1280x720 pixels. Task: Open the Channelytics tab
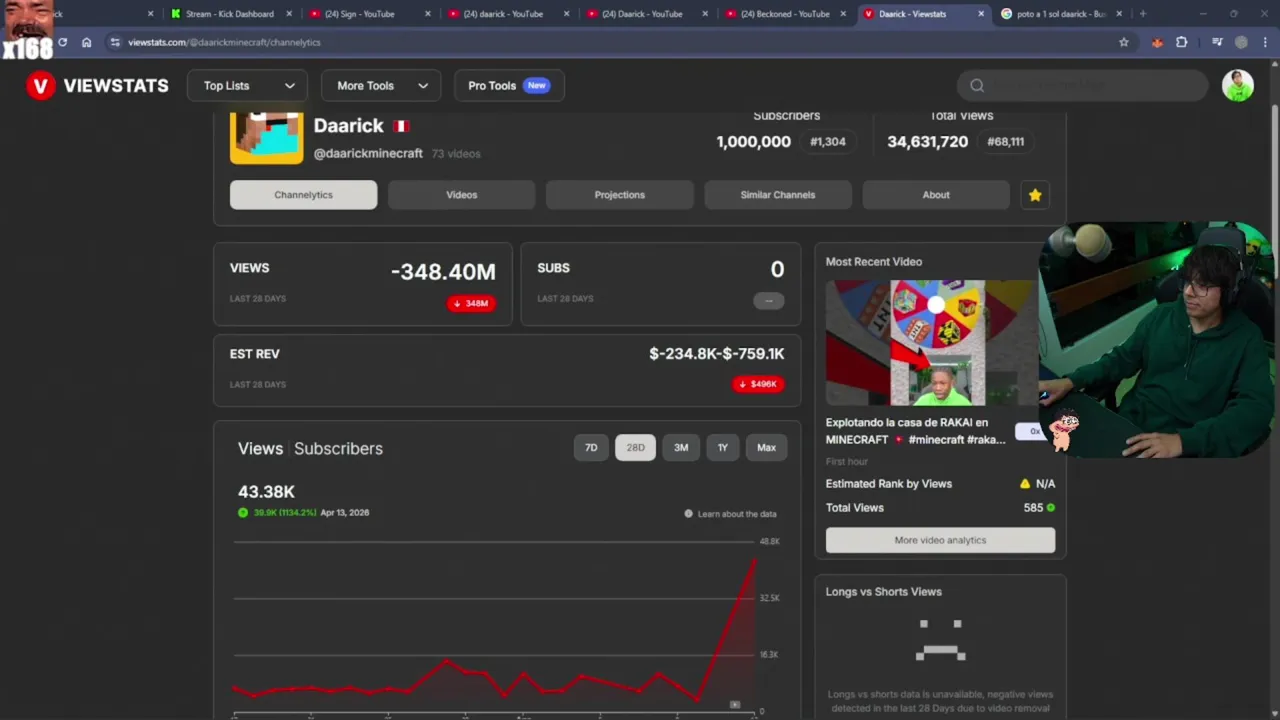[303, 195]
